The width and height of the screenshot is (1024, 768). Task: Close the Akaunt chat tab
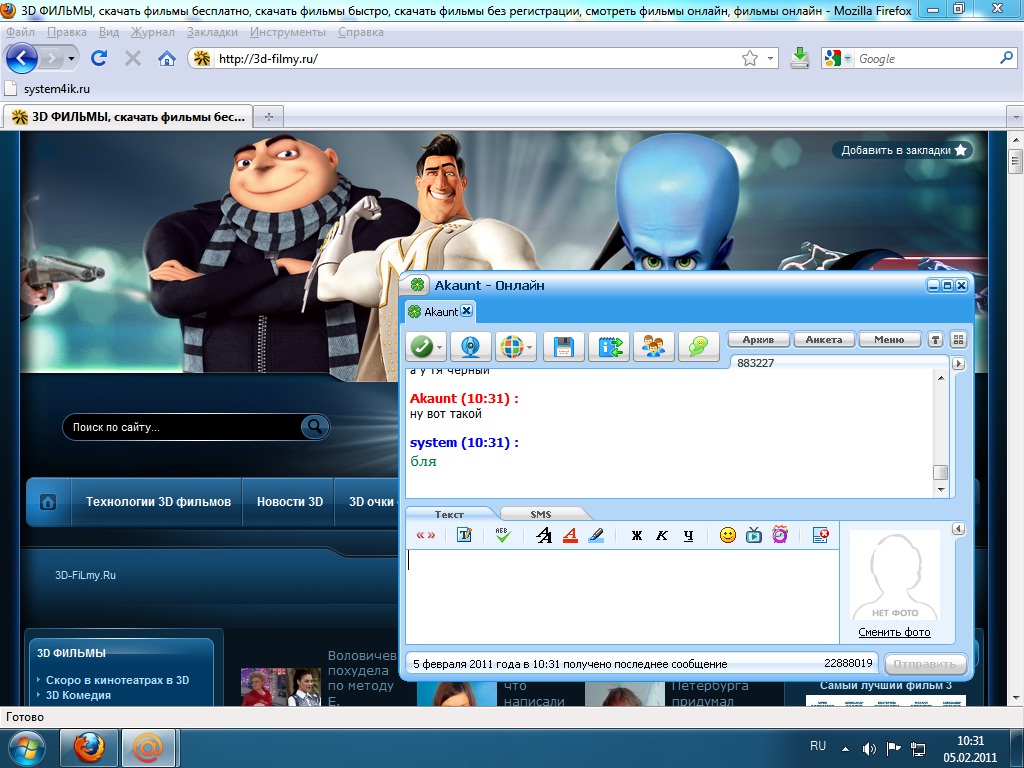point(466,311)
